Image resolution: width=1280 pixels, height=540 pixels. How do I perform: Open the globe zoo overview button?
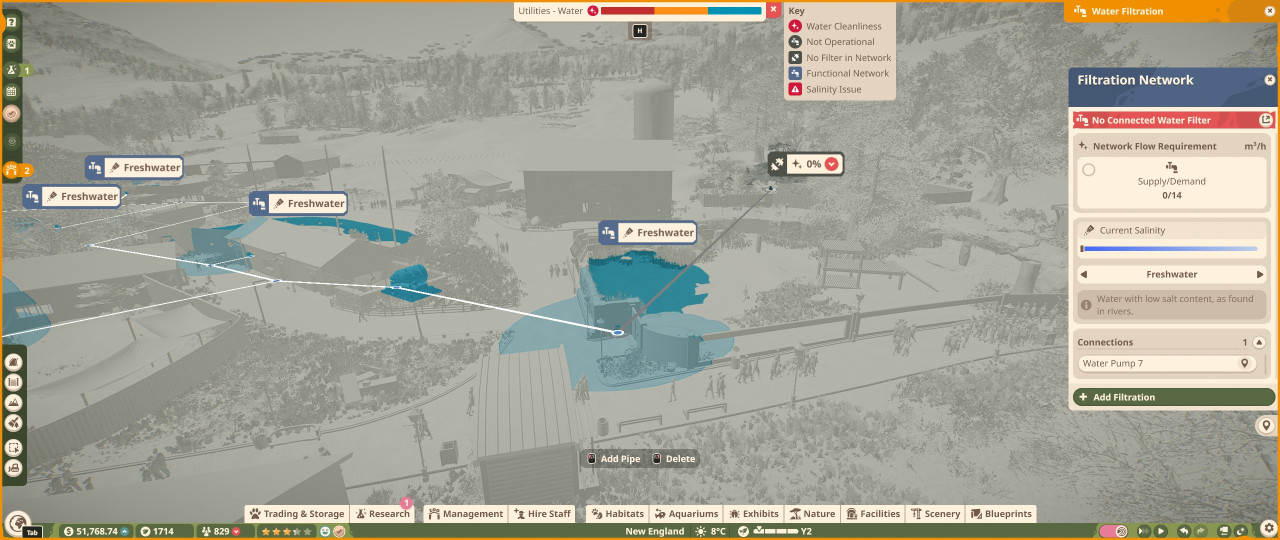point(17,522)
